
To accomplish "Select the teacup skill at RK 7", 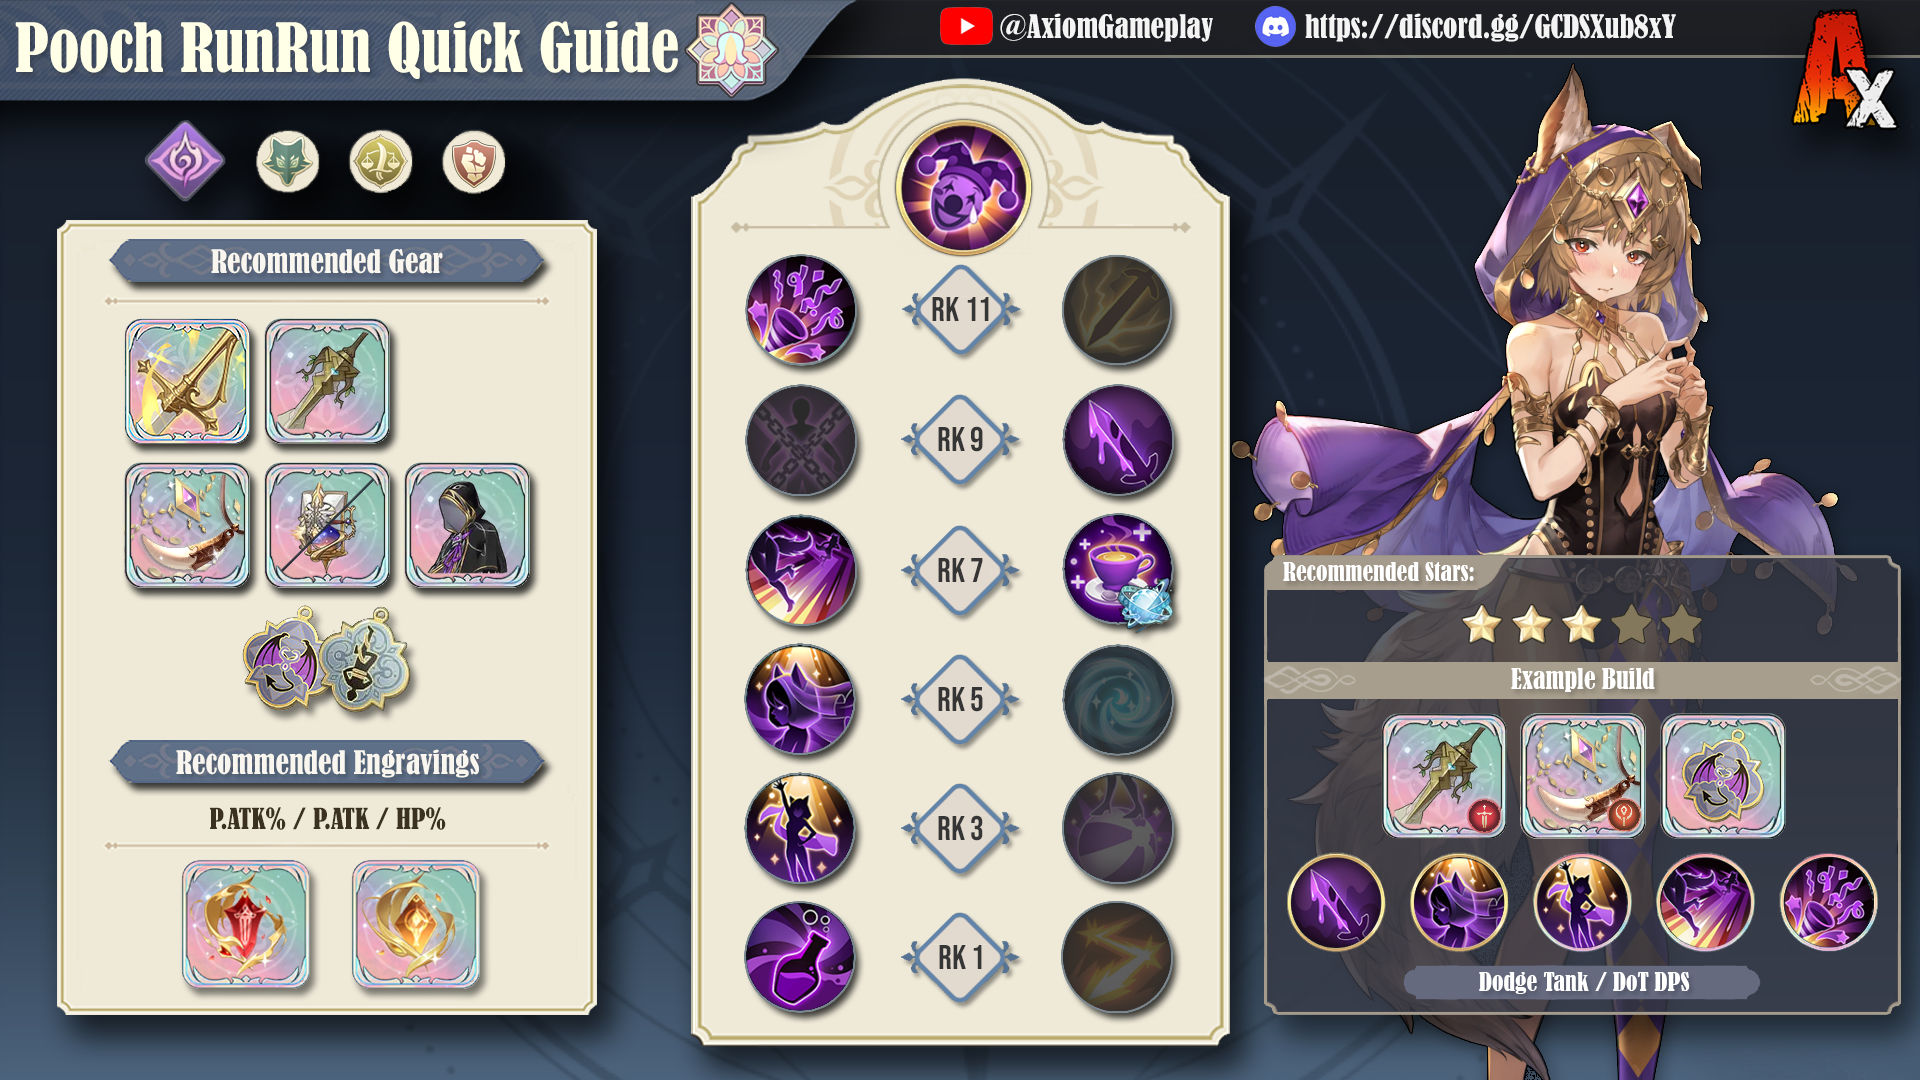I will tap(1117, 570).
